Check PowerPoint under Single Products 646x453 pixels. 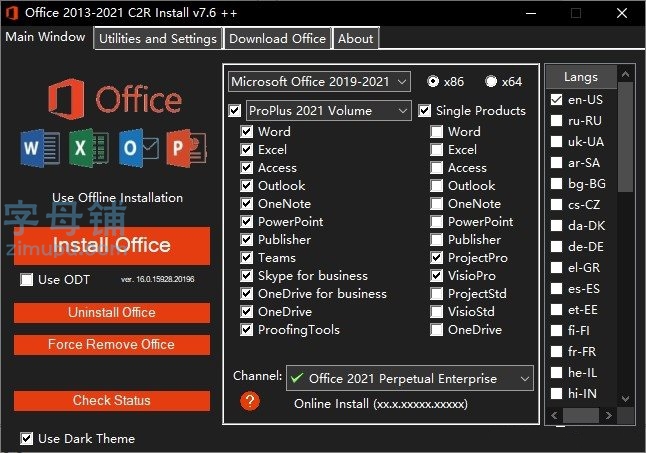[436, 222]
